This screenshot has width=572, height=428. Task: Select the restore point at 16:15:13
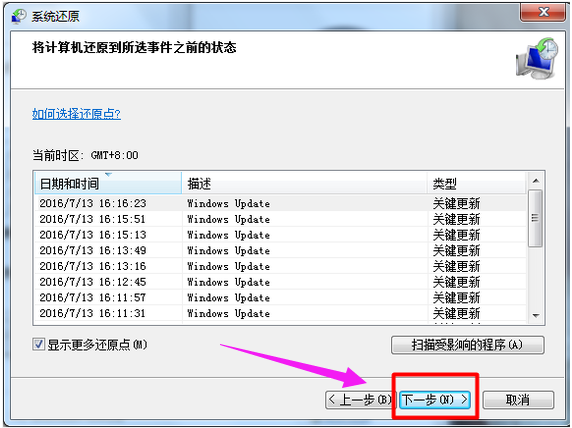tap(281, 235)
